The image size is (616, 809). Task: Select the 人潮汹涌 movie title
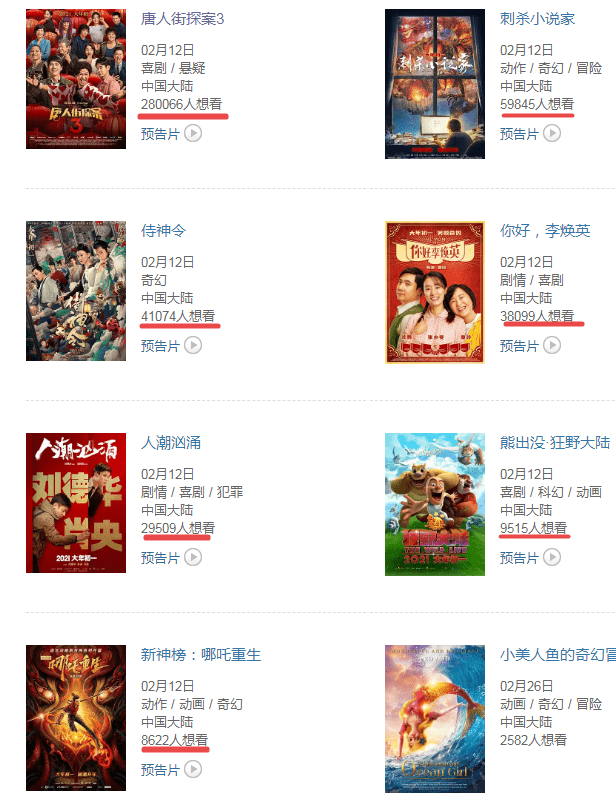tap(171, 443)
